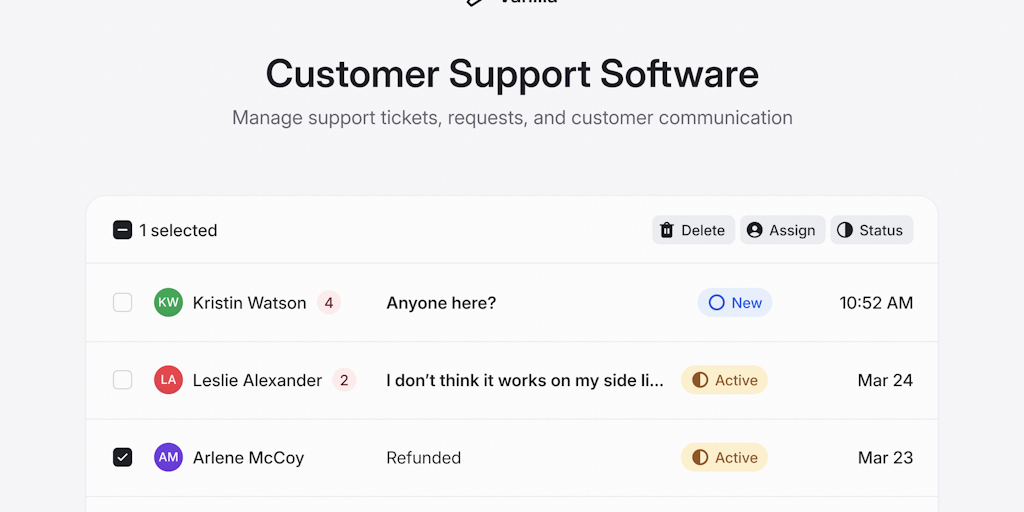Viewport: 1024px width, 512px height.
Task: Open the Status menu in toolbar
Action: point(871,230)
